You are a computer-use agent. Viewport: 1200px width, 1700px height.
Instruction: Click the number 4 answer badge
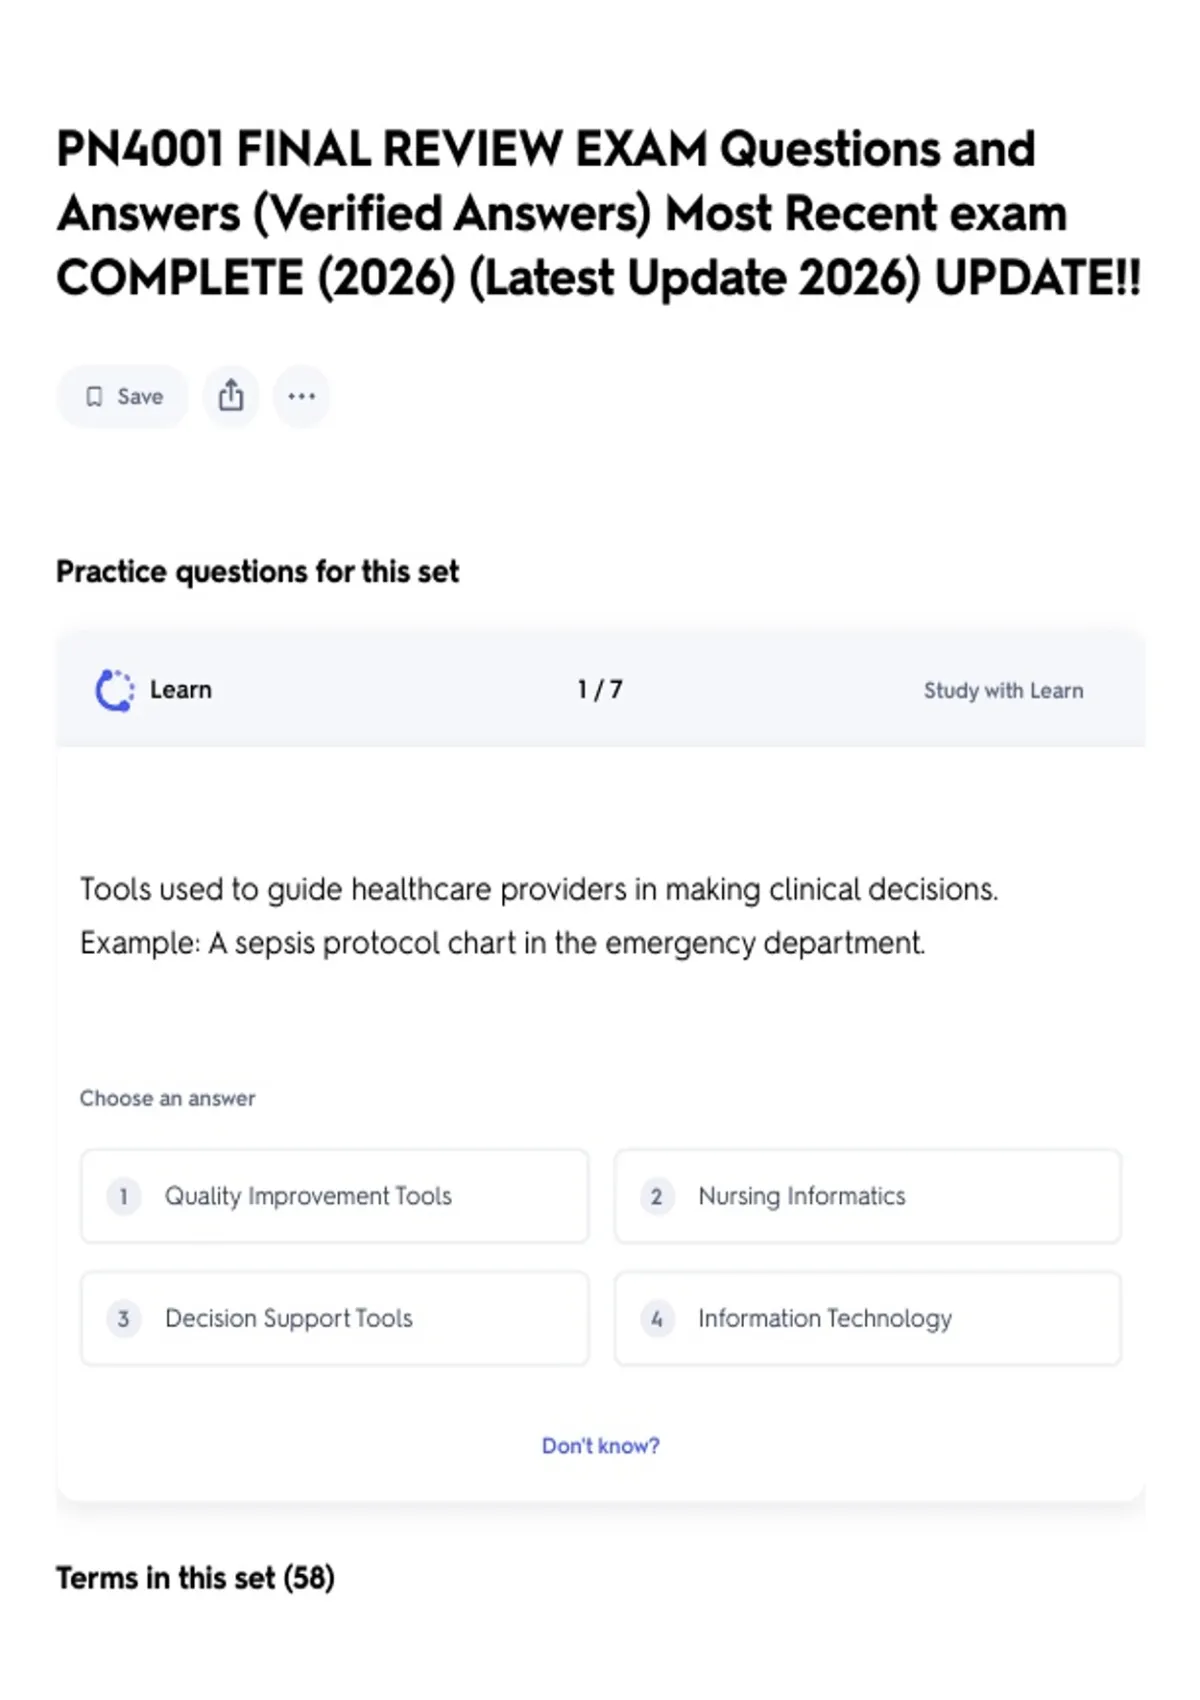tap(656, 1318)
